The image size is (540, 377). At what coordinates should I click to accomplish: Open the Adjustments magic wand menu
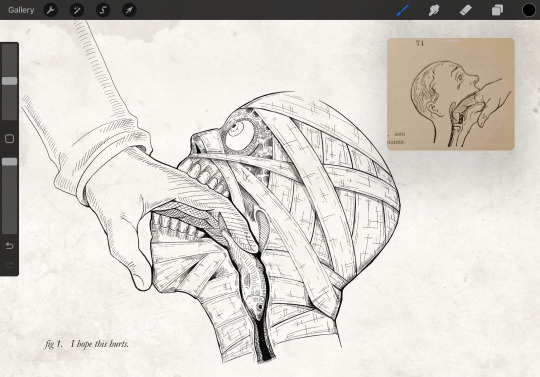click(77, 10)
